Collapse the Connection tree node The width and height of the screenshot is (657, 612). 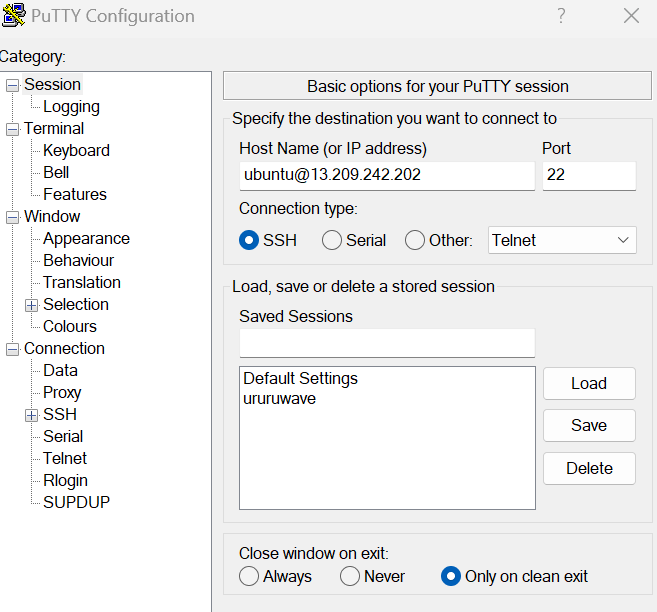(x=12, y=349)
